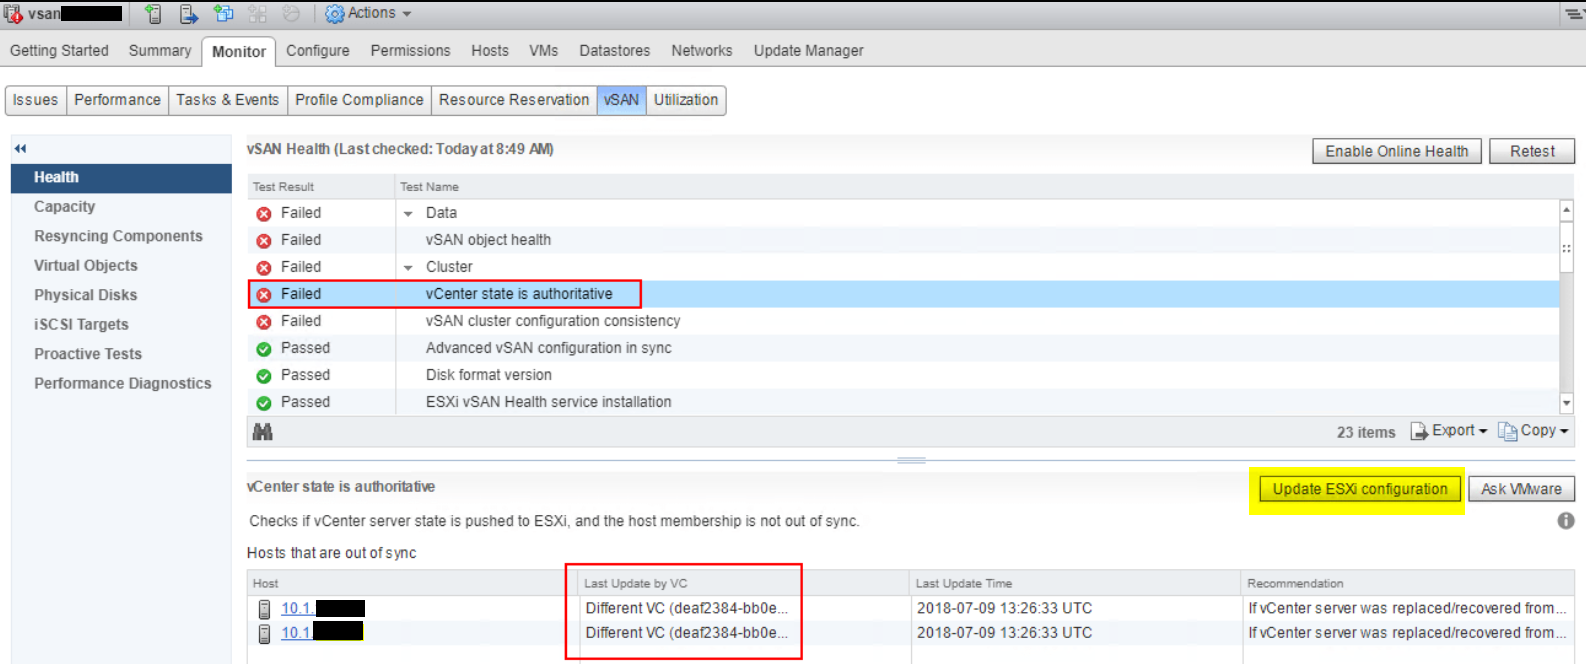Viewport: 1586px width, 664px height.
Task: Select Physical Disks in sidebar
Action: coord(86,295)
